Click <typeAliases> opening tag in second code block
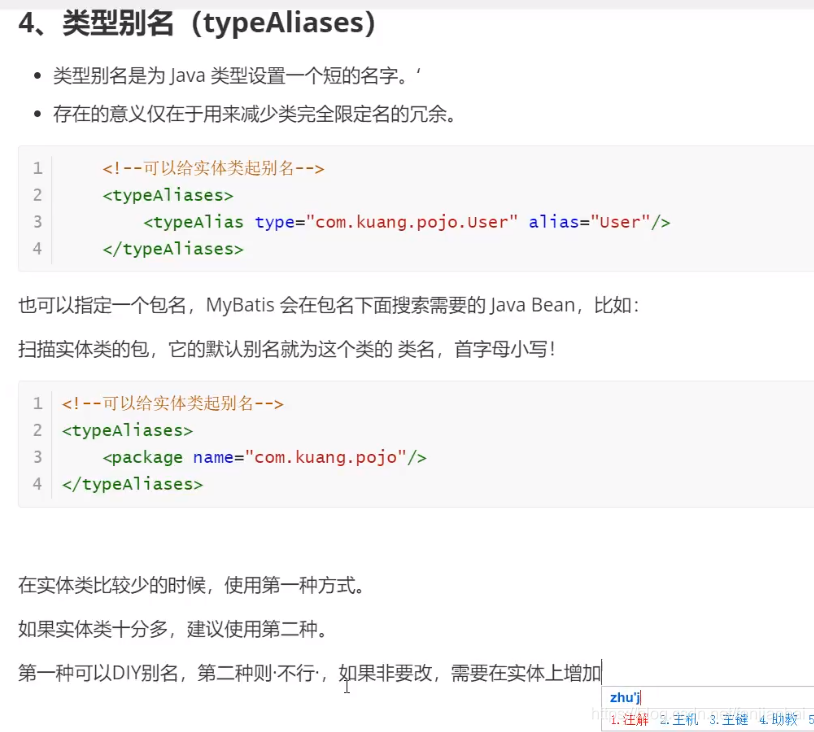Viewport: 814px width, 732px height. pos(127,430)
